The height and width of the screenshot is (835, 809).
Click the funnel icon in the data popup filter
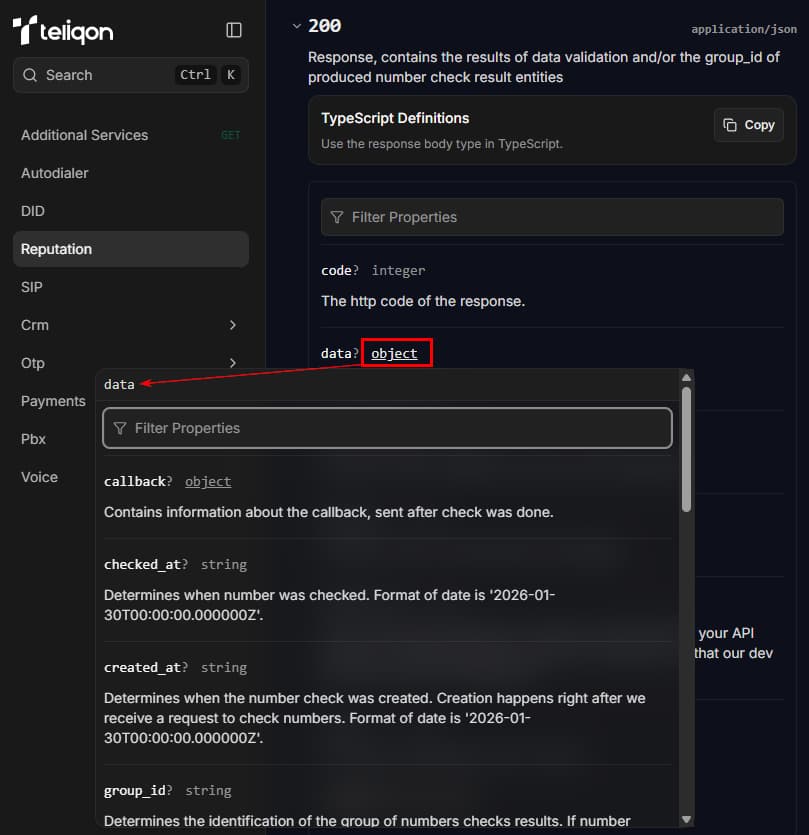coord(120,428)
